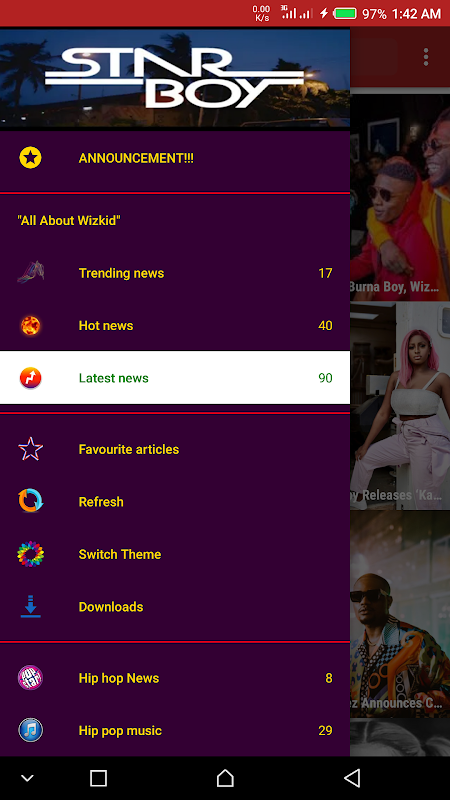Tap the Hip pop music note icon
Screen dimensions: 450x800
(31, 731)
